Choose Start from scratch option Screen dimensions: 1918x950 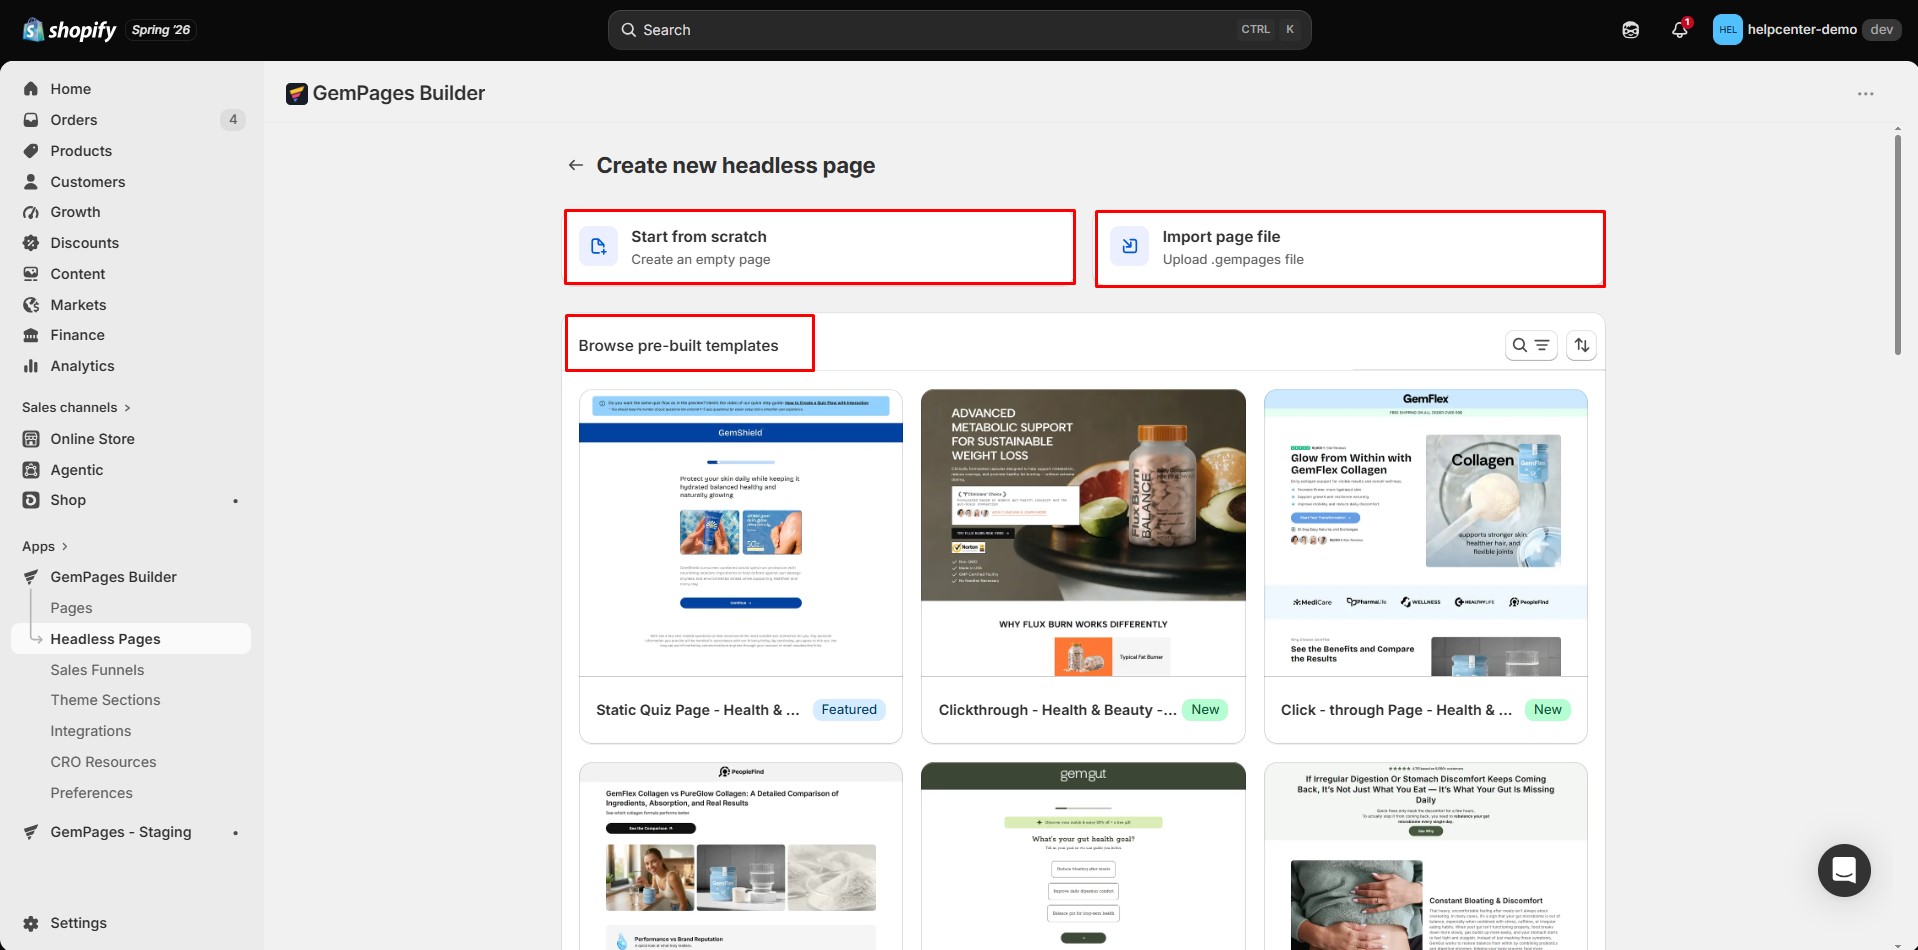point(819,247)
